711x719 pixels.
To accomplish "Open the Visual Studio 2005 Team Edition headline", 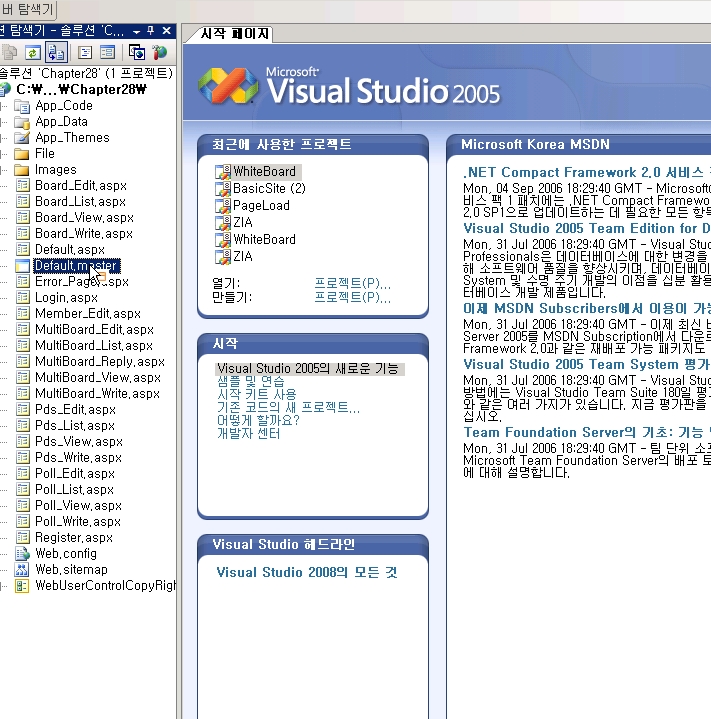I will pos(587,228).
